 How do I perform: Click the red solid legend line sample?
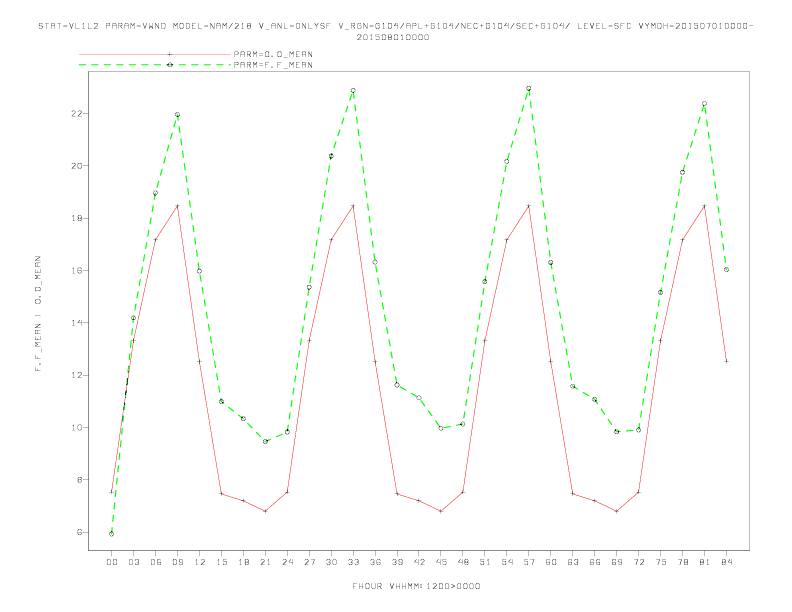(x=155, y=54)
